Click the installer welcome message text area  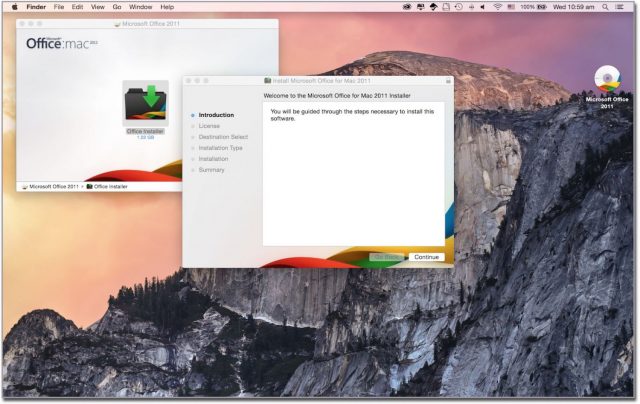click(x=353, y=174)
